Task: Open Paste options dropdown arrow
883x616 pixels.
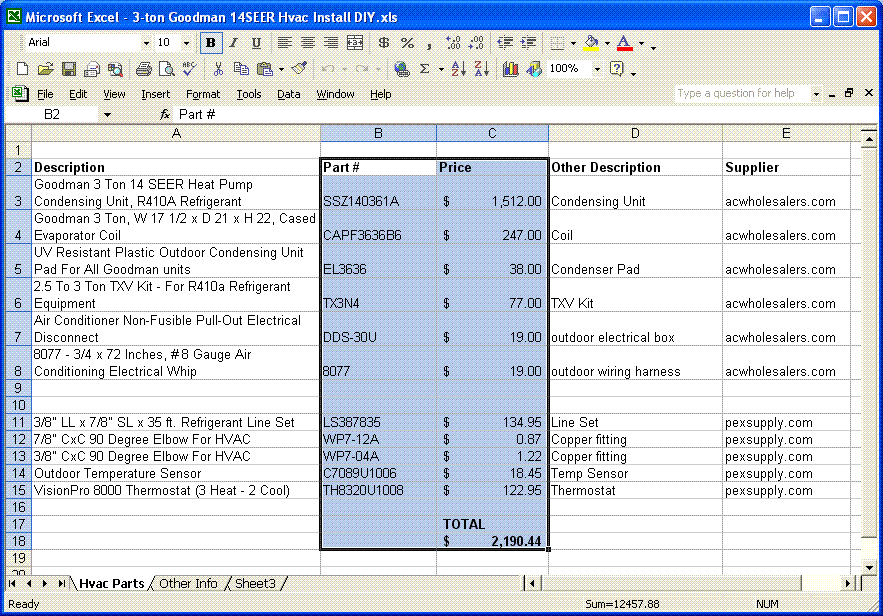Action: [281, 69]
